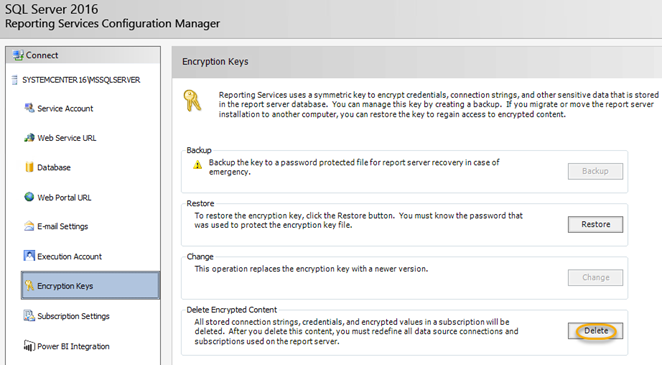
Task: Open Power BI Integration page
Action: click(73, 346)
